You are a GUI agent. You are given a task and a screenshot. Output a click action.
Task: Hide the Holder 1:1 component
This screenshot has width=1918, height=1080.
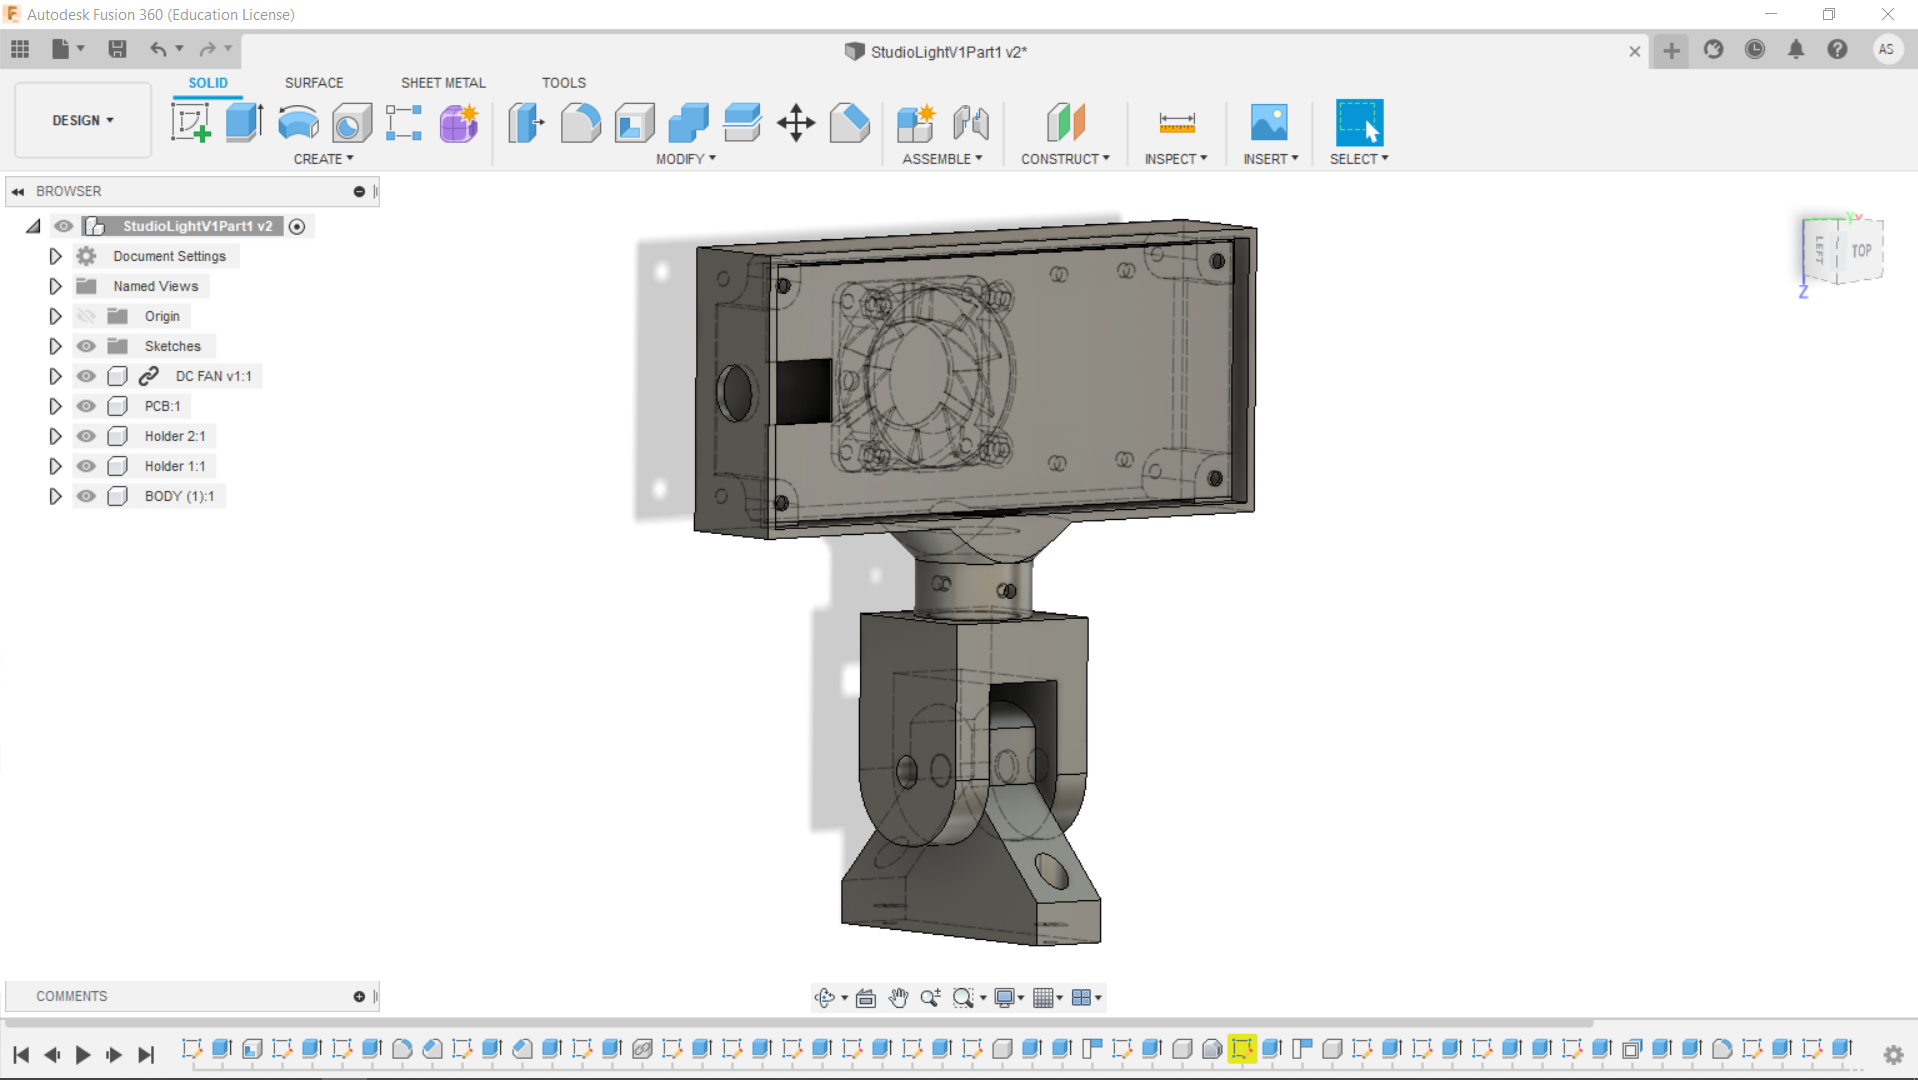(87, 466)
